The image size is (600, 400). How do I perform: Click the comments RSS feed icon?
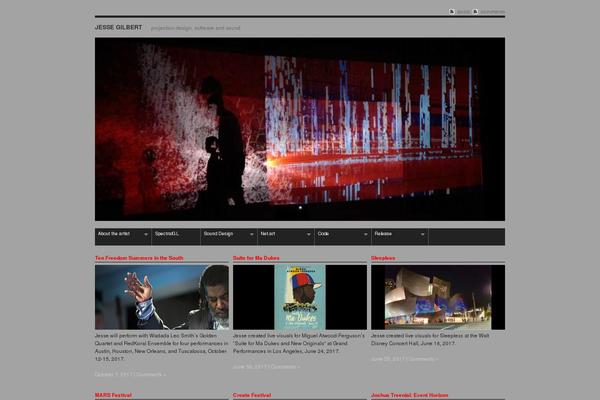[x=475, y=11]
